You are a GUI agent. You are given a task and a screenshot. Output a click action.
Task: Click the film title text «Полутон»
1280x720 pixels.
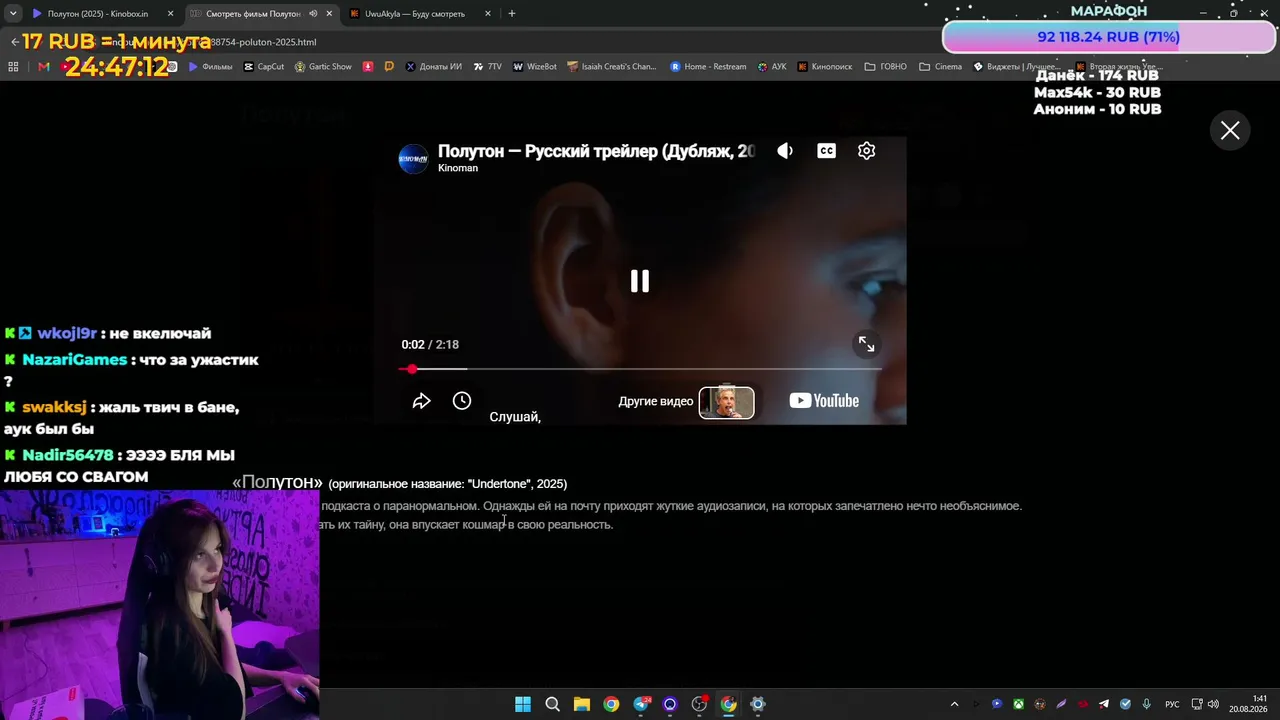tap(277, 483)
